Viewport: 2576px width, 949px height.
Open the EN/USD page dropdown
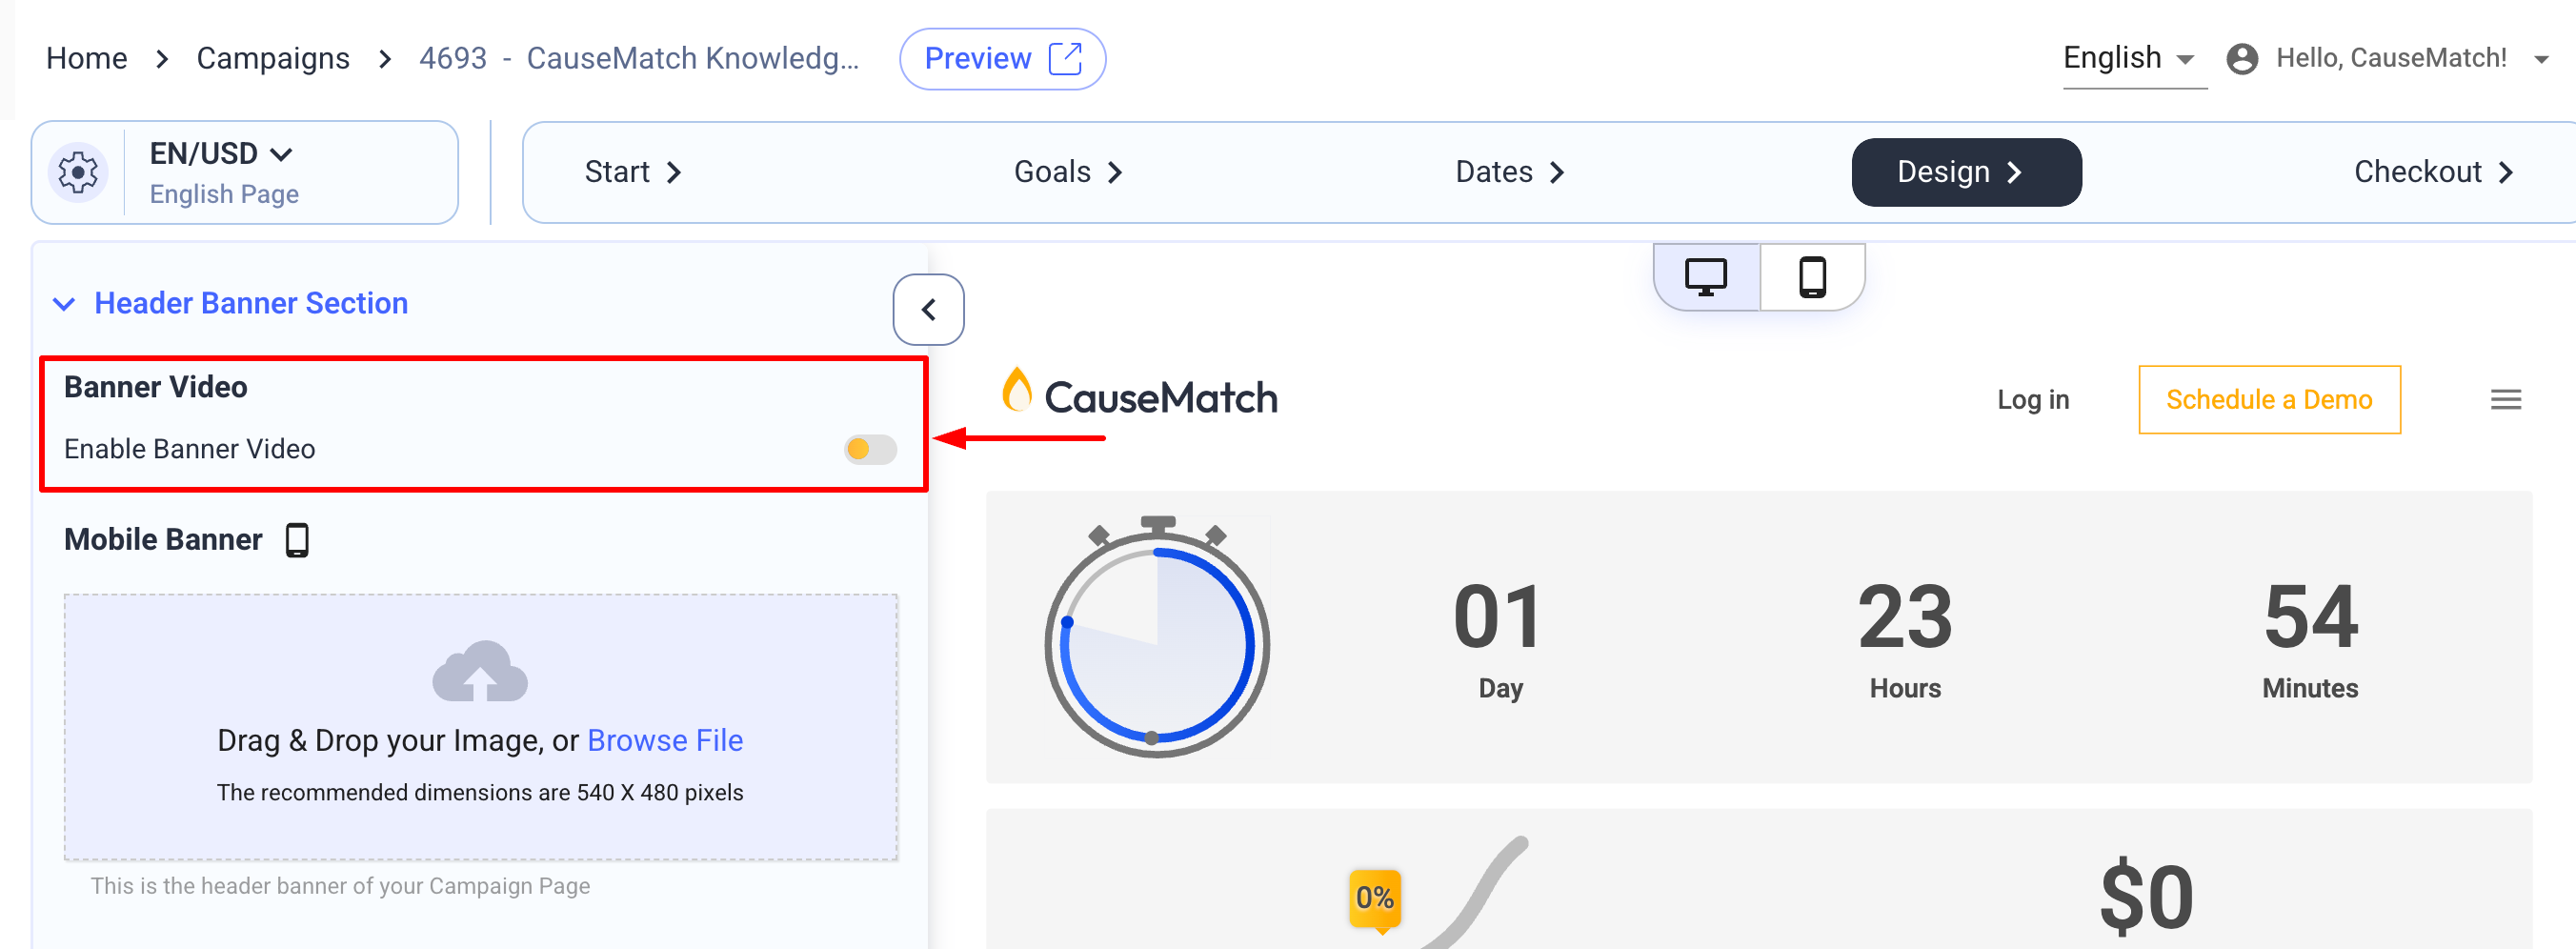point(221,154)
